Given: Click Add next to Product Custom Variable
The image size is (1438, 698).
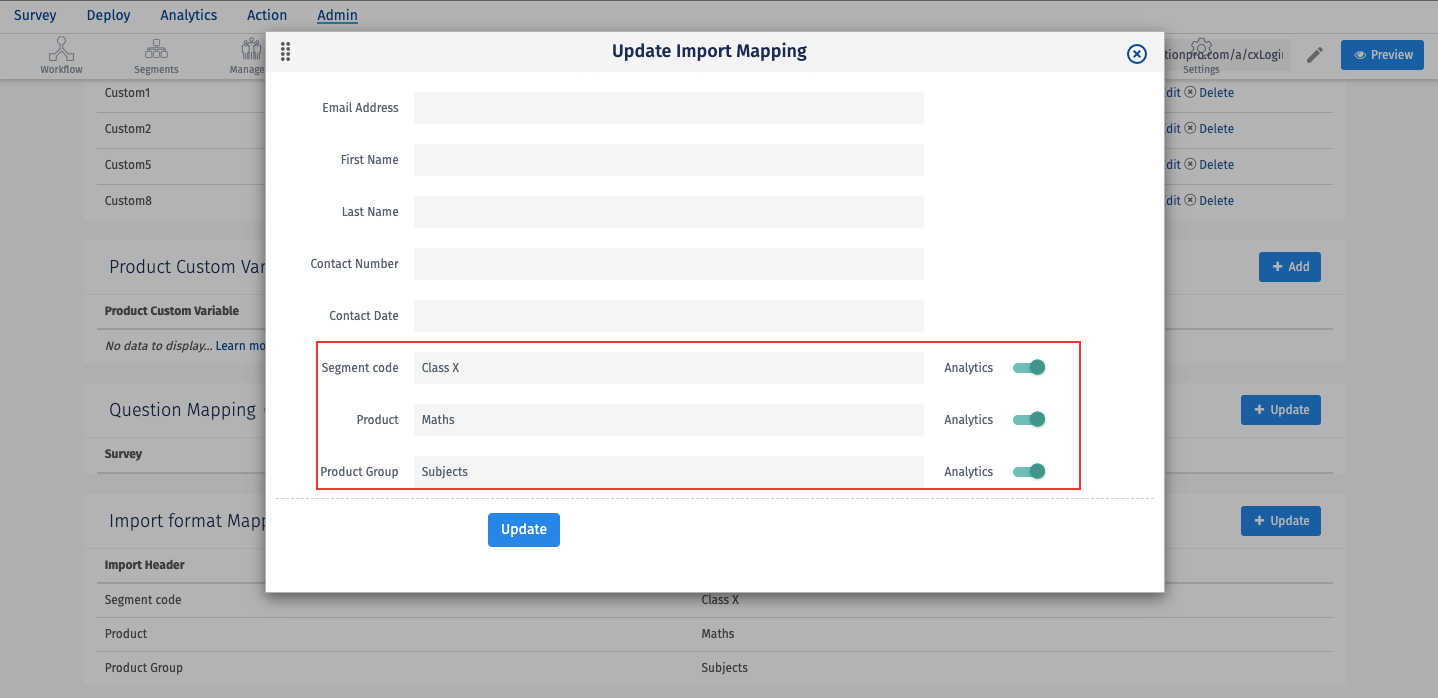Looking at the screenshot, I should (1289, 266).
